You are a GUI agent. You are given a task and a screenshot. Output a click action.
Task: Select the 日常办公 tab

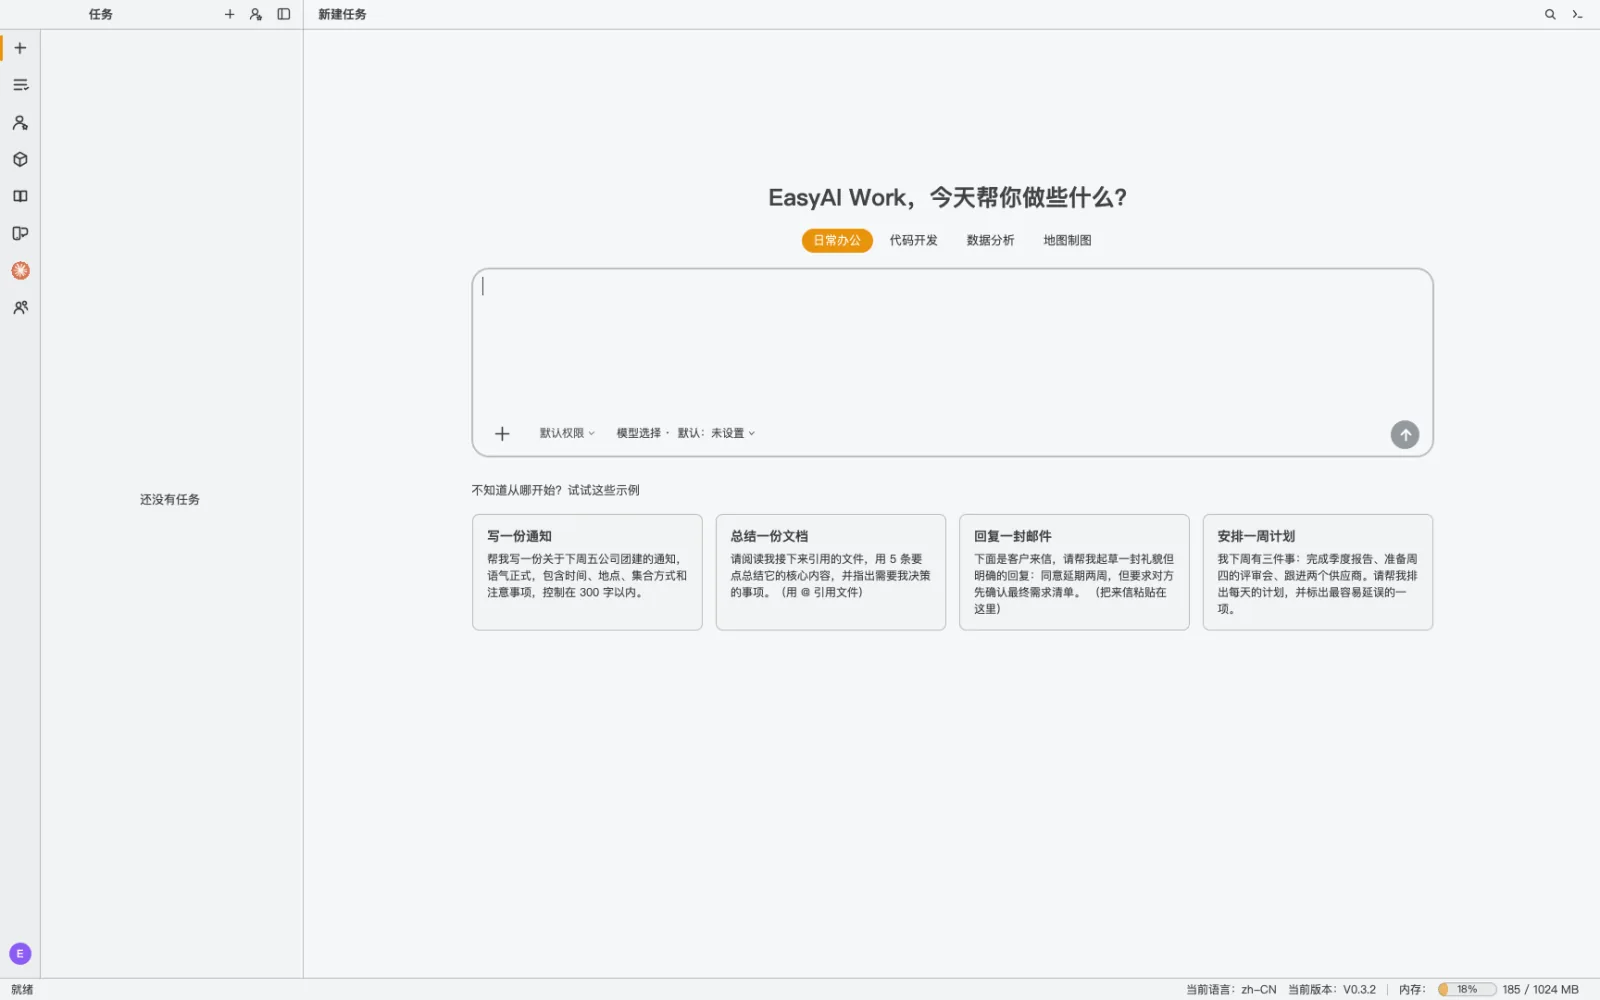(x=837, y=240)
